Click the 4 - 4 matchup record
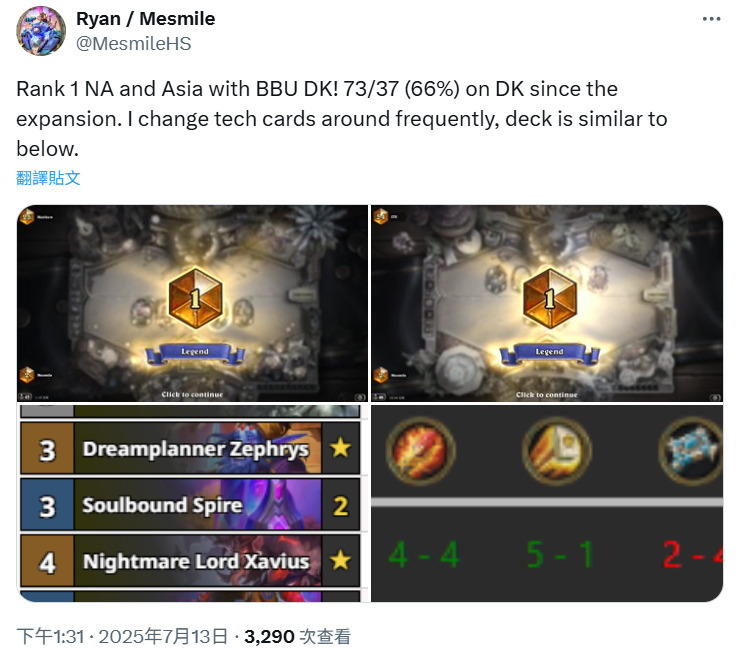Screen dimensions: 744x653 (x=424, y=554)
